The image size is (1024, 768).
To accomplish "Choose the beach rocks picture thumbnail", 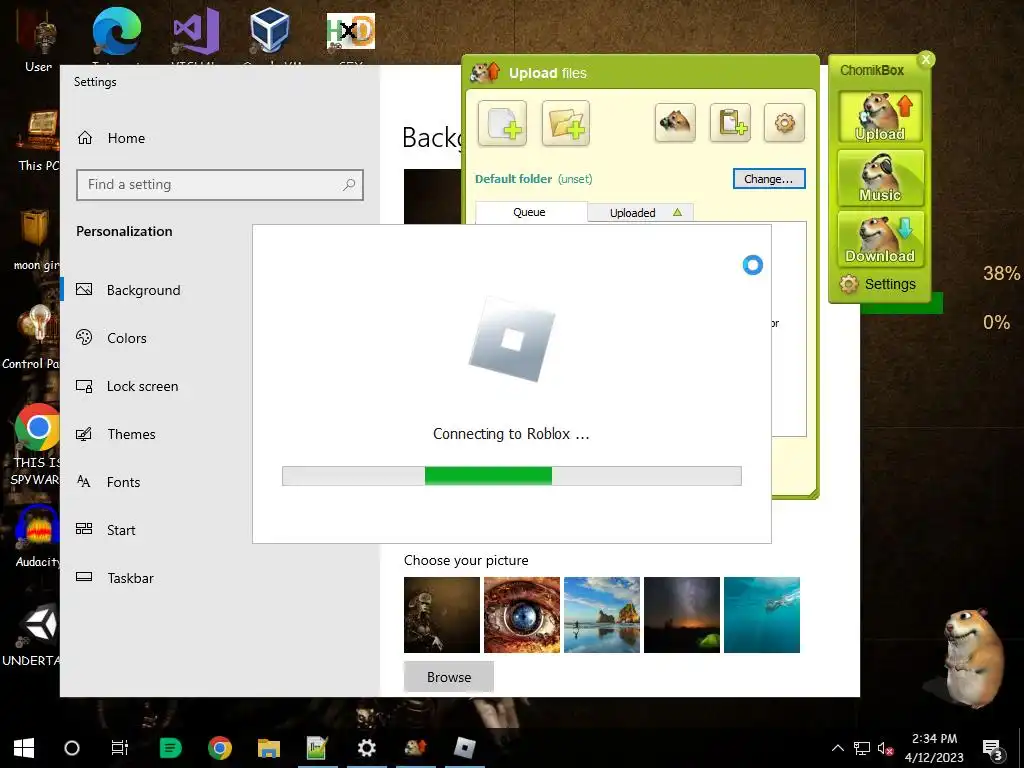I will tap(601, 615).
